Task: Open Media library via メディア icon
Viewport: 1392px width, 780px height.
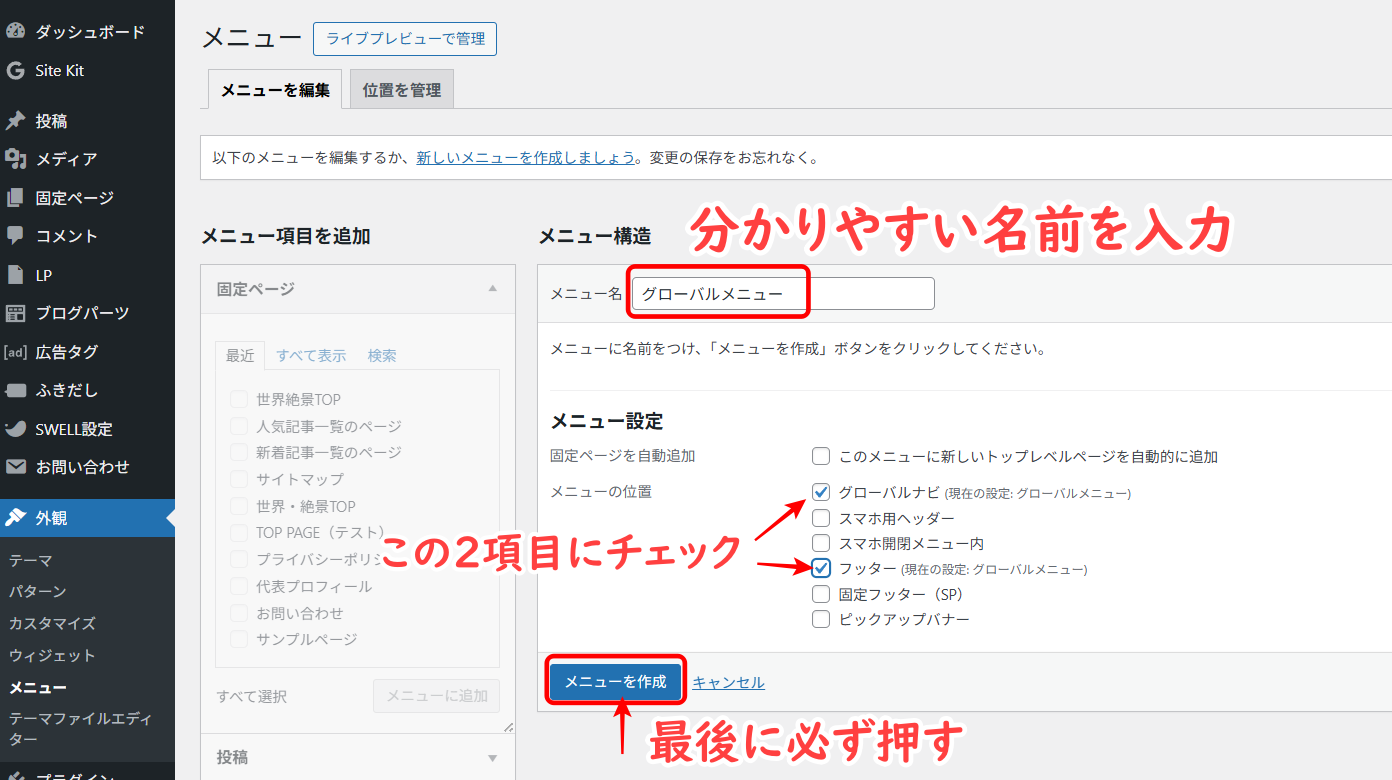Action: click(x=15, y=159)
